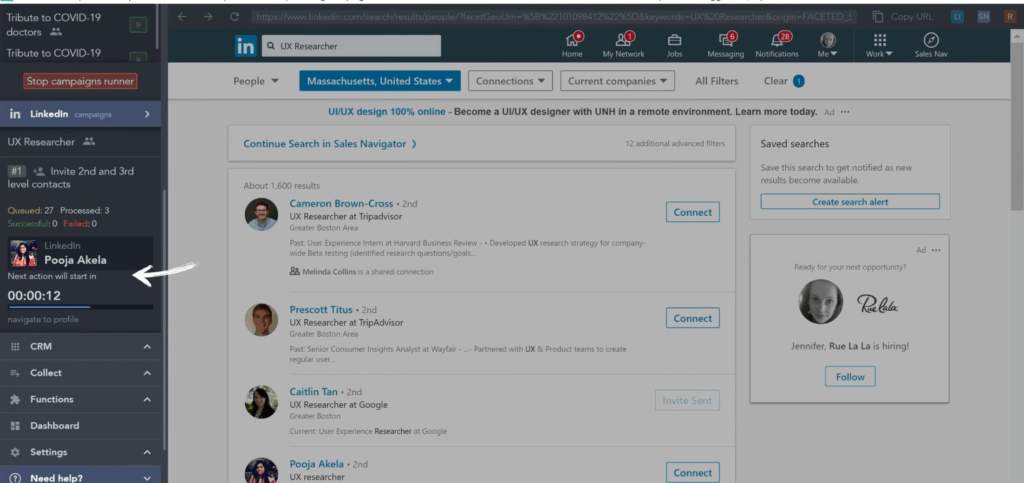Click the UX Researcher search field
The width and height of the screenshot is (1024, 483).
[x=350, y=46]
